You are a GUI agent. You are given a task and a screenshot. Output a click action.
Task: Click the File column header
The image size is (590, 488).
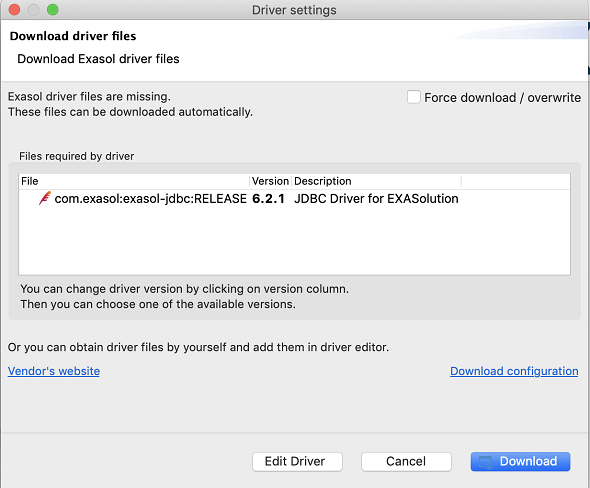tap(134, 181)
